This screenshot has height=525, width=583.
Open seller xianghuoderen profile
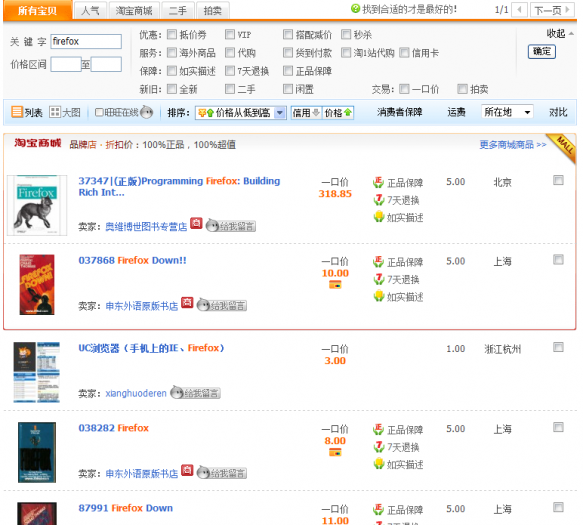[x=136, y=393]
